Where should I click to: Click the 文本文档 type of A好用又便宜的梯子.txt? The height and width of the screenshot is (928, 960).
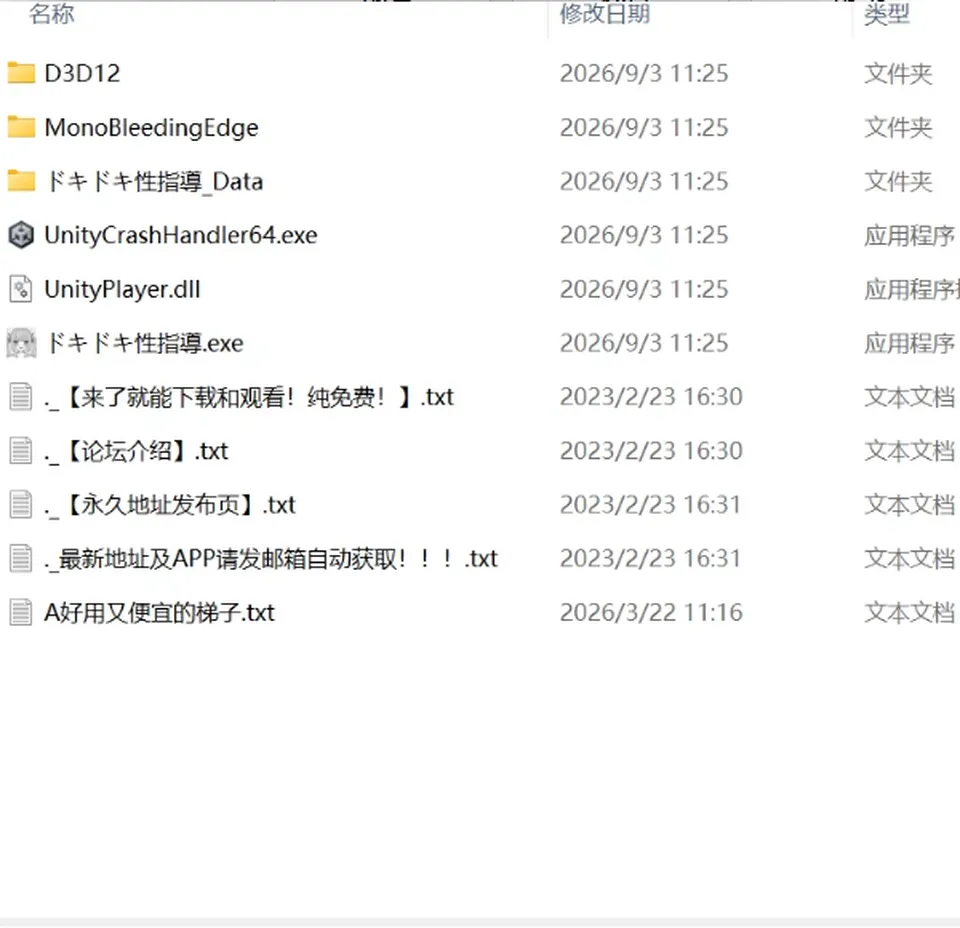click(910, 613)
